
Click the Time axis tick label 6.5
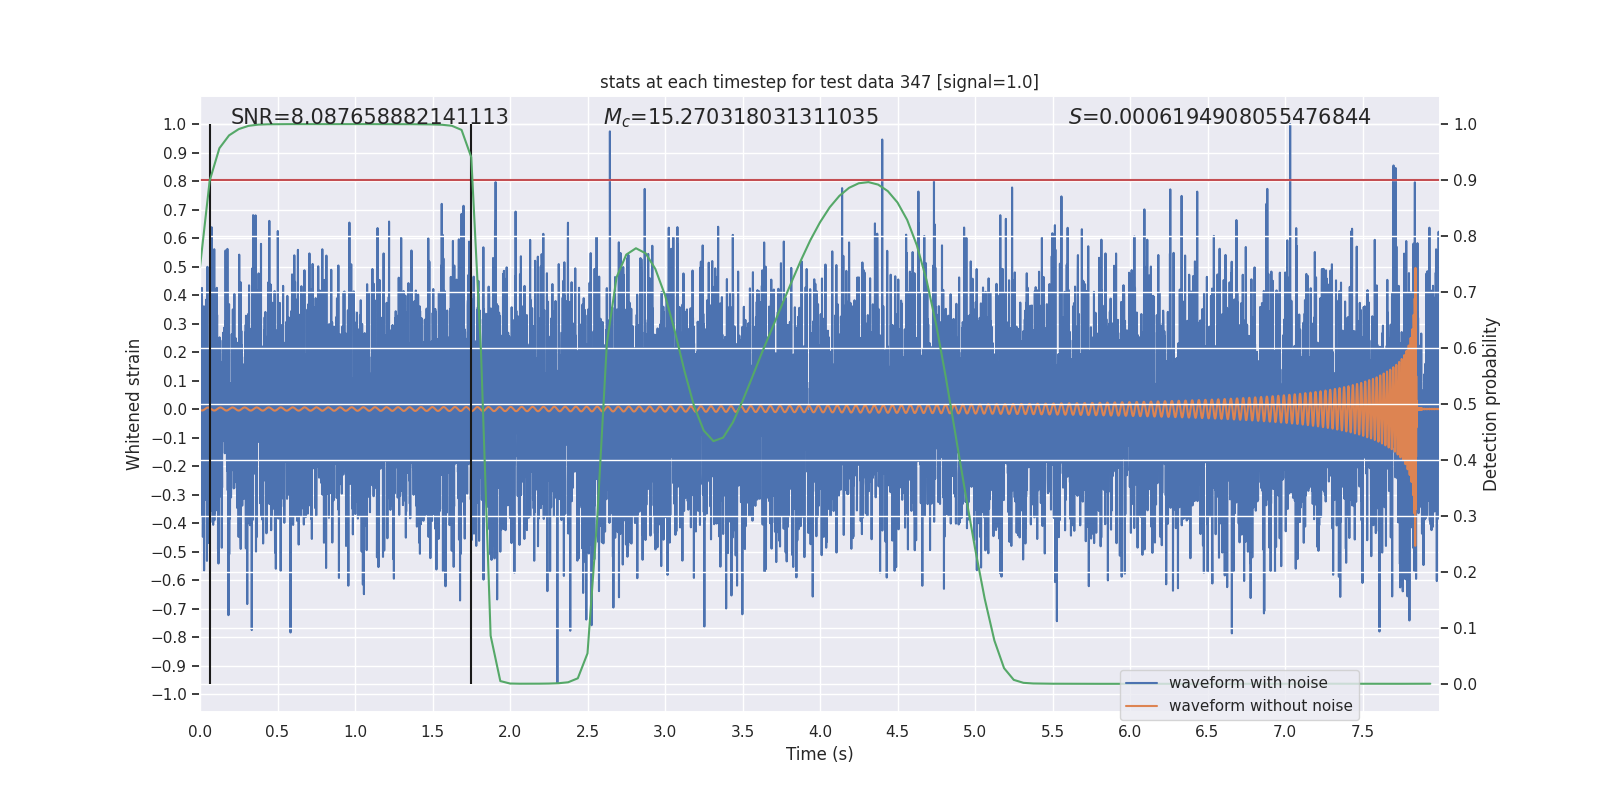(x=1207, y=731)
